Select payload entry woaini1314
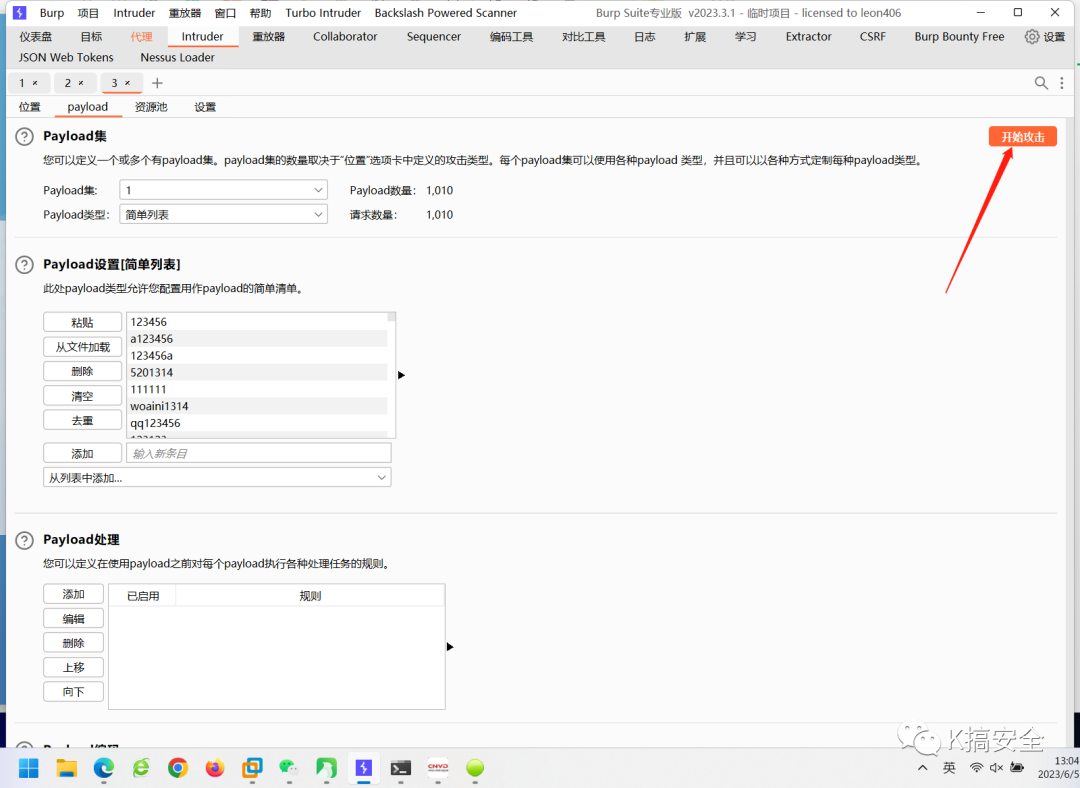The image size is (1080, 788). pyautogui.click(x=258, y=406)
